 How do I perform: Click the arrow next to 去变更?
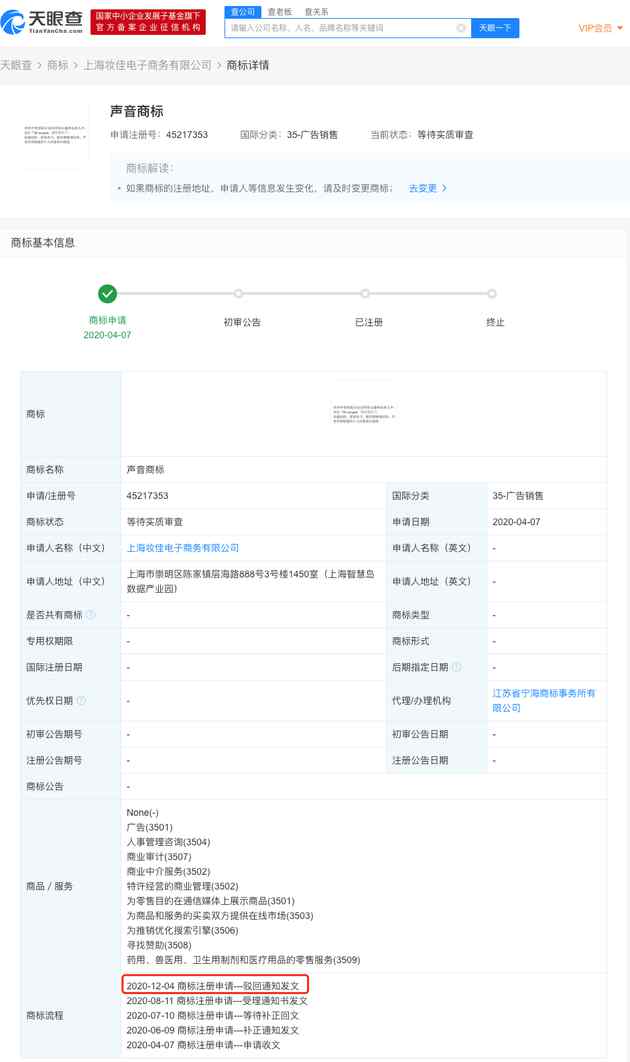[444, 188]
